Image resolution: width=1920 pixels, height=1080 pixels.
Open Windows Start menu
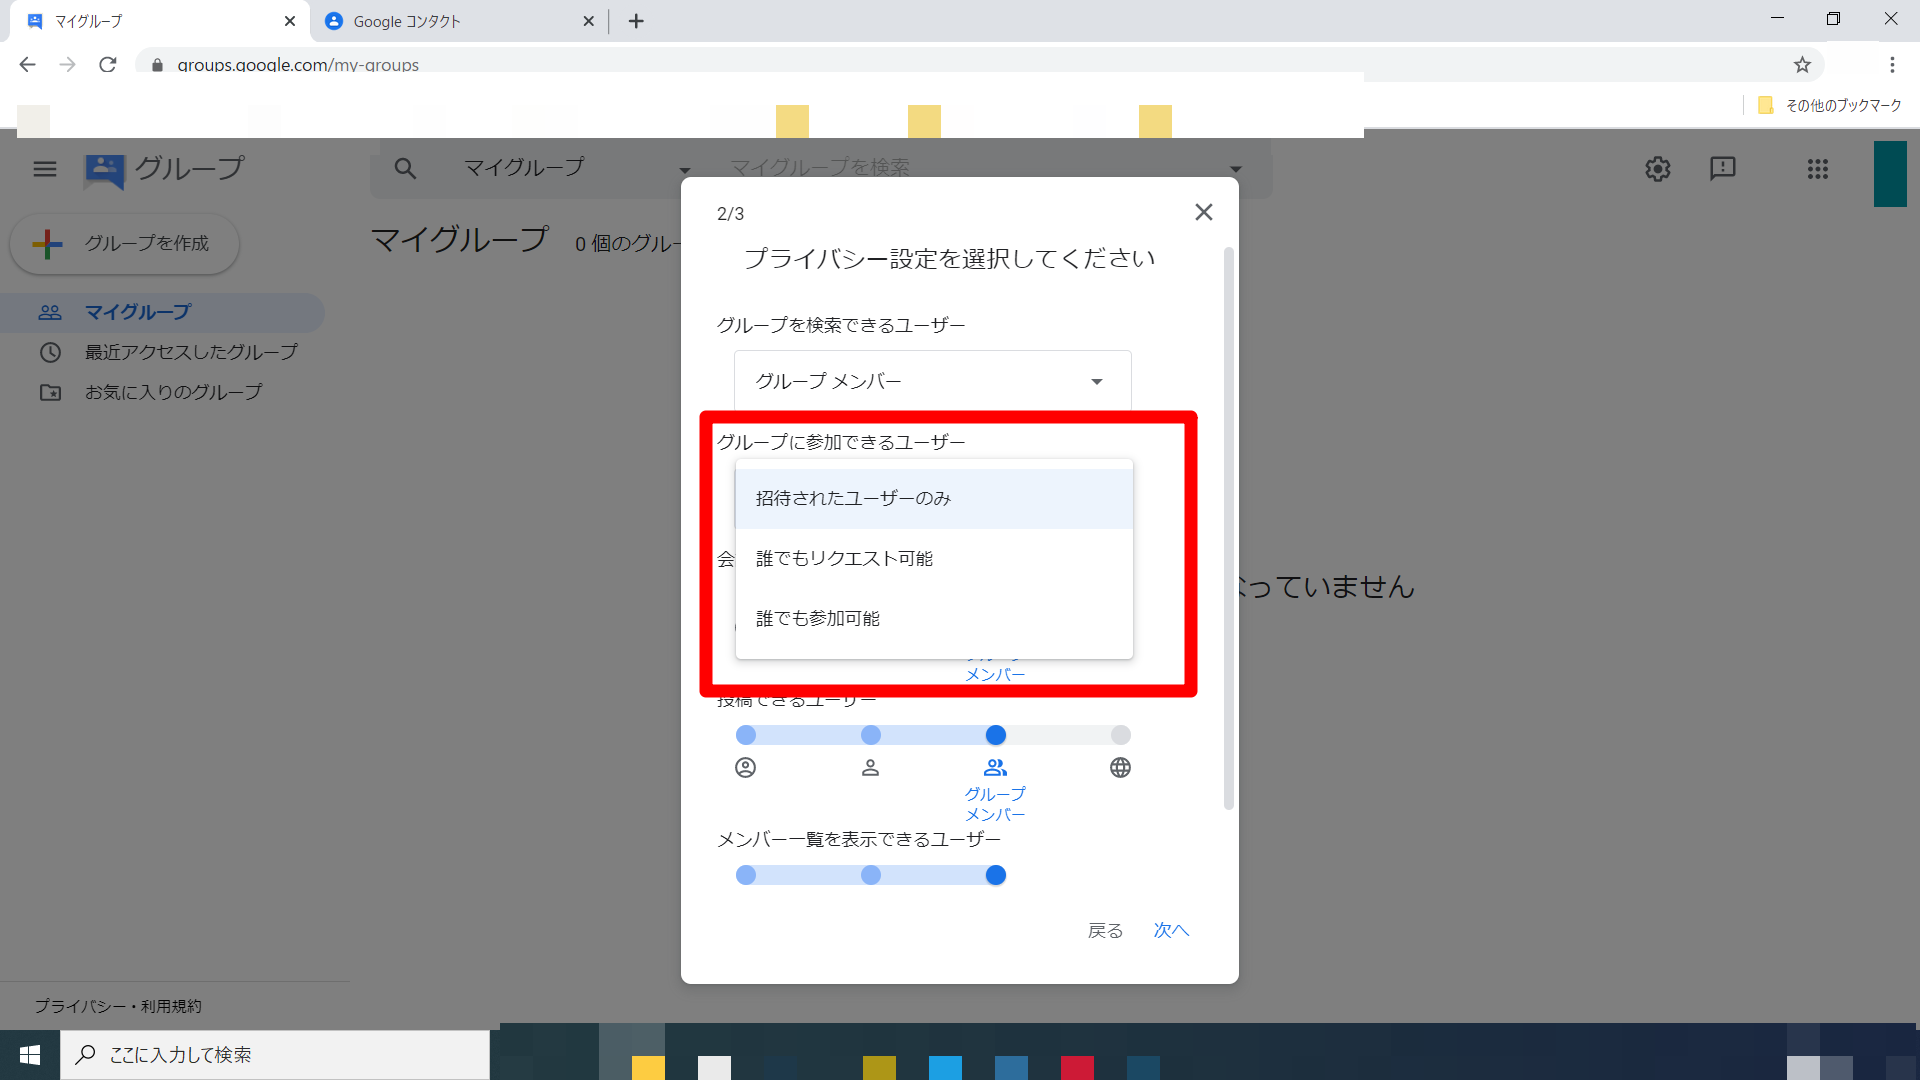[x=30, y=1055]
